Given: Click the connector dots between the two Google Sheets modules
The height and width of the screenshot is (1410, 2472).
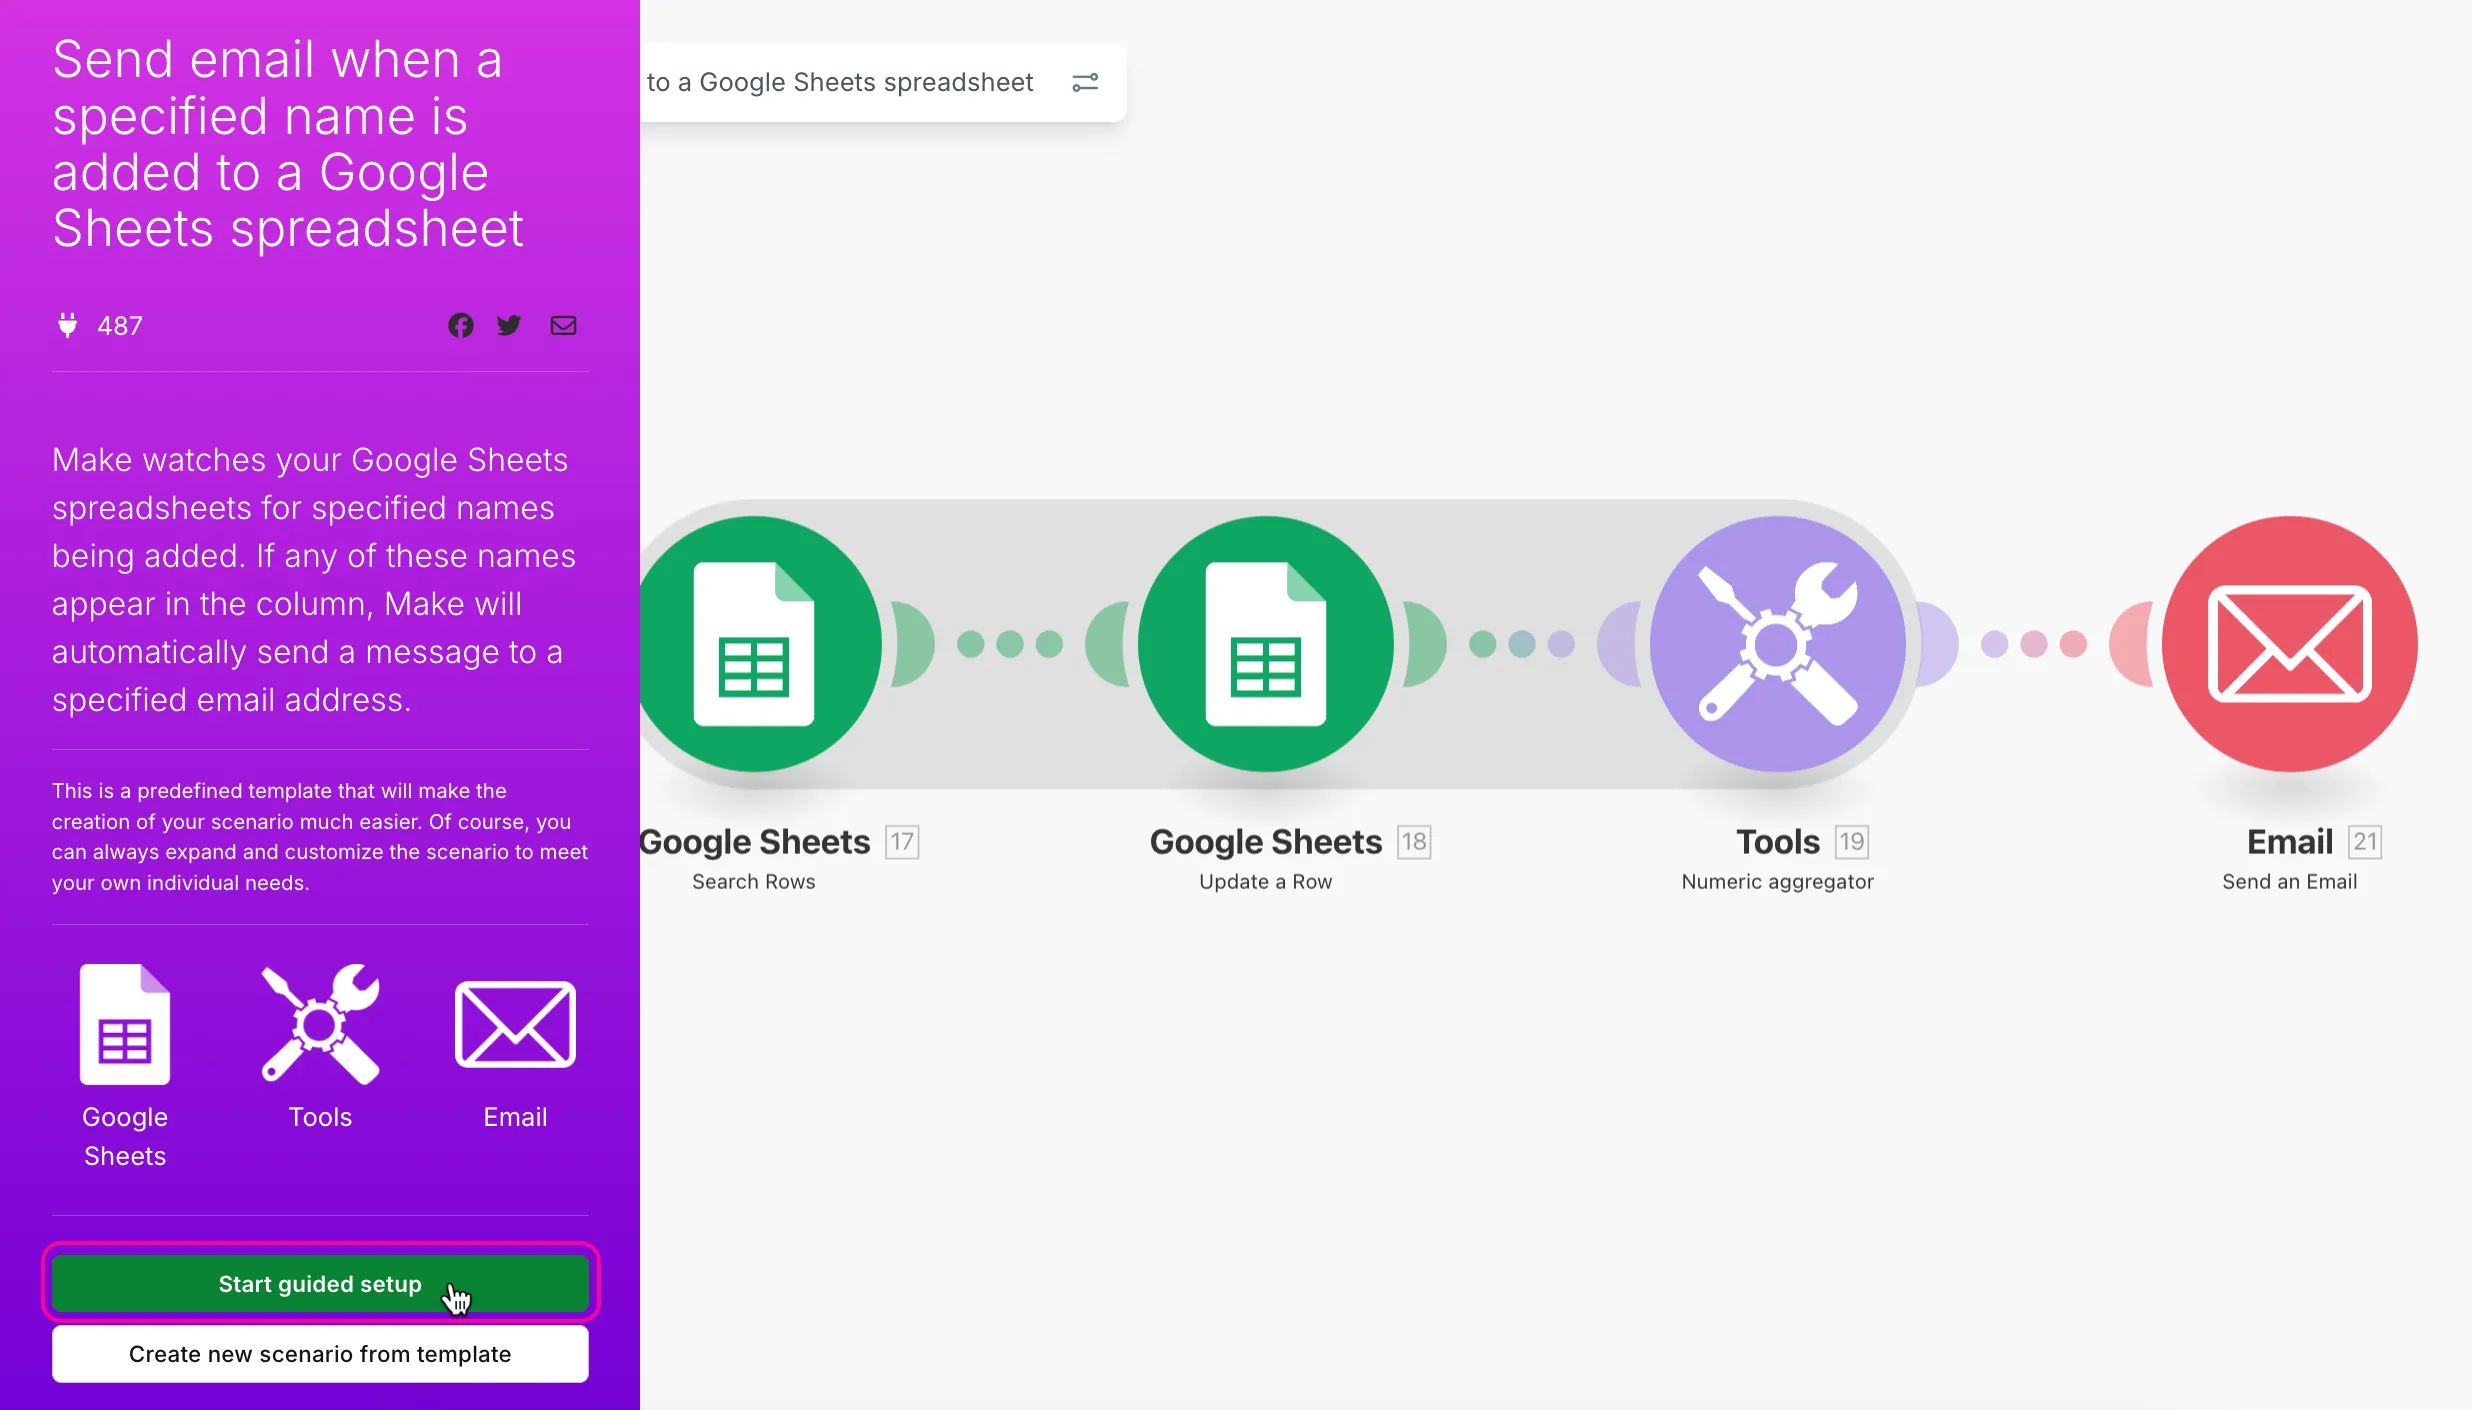Looking at the screenshot, I should tap(1010, 644).
